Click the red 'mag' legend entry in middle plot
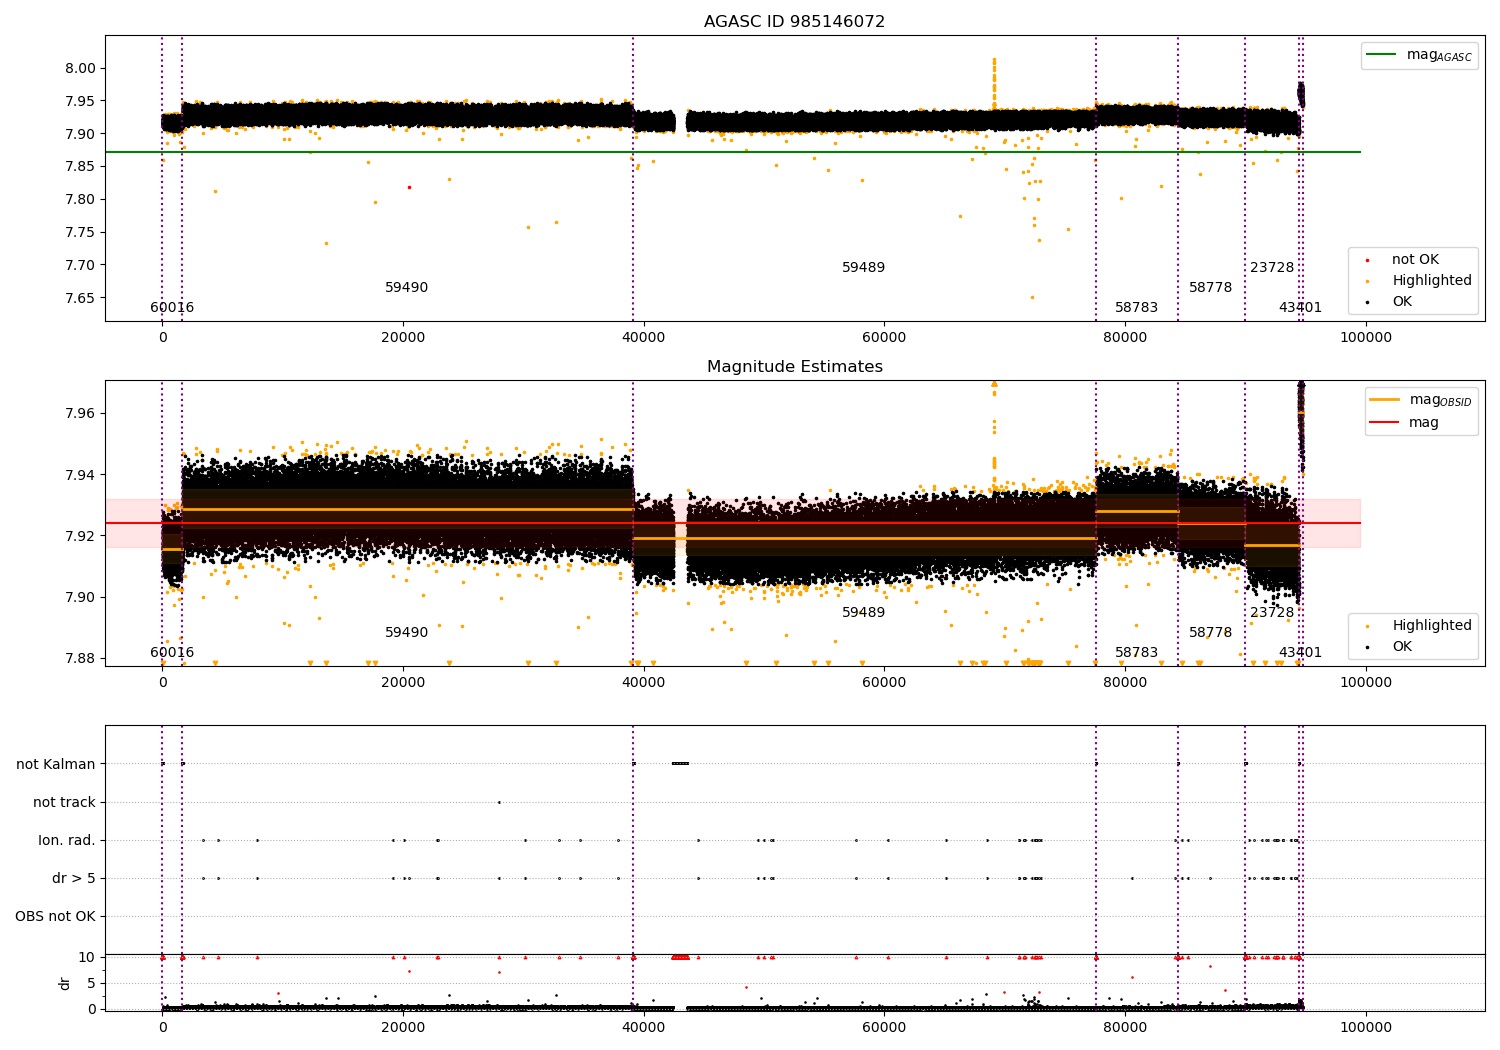1500x1050 pixels. tap(1404, 423)
